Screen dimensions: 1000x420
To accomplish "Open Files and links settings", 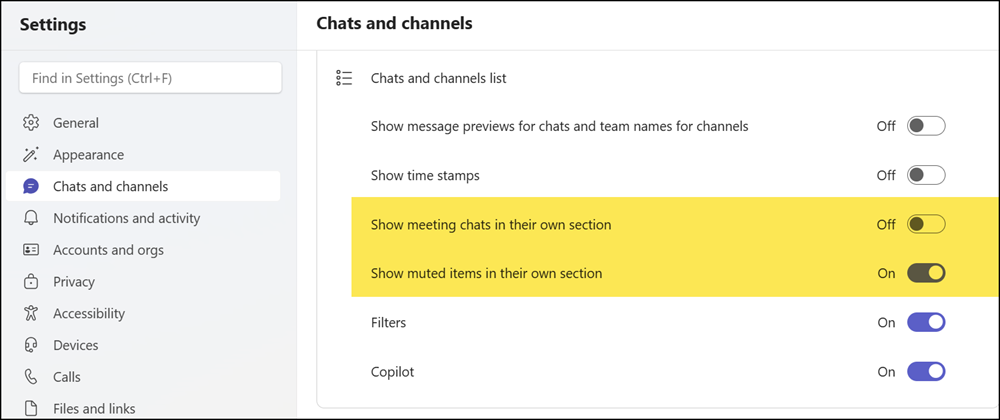I will point(143,408).
